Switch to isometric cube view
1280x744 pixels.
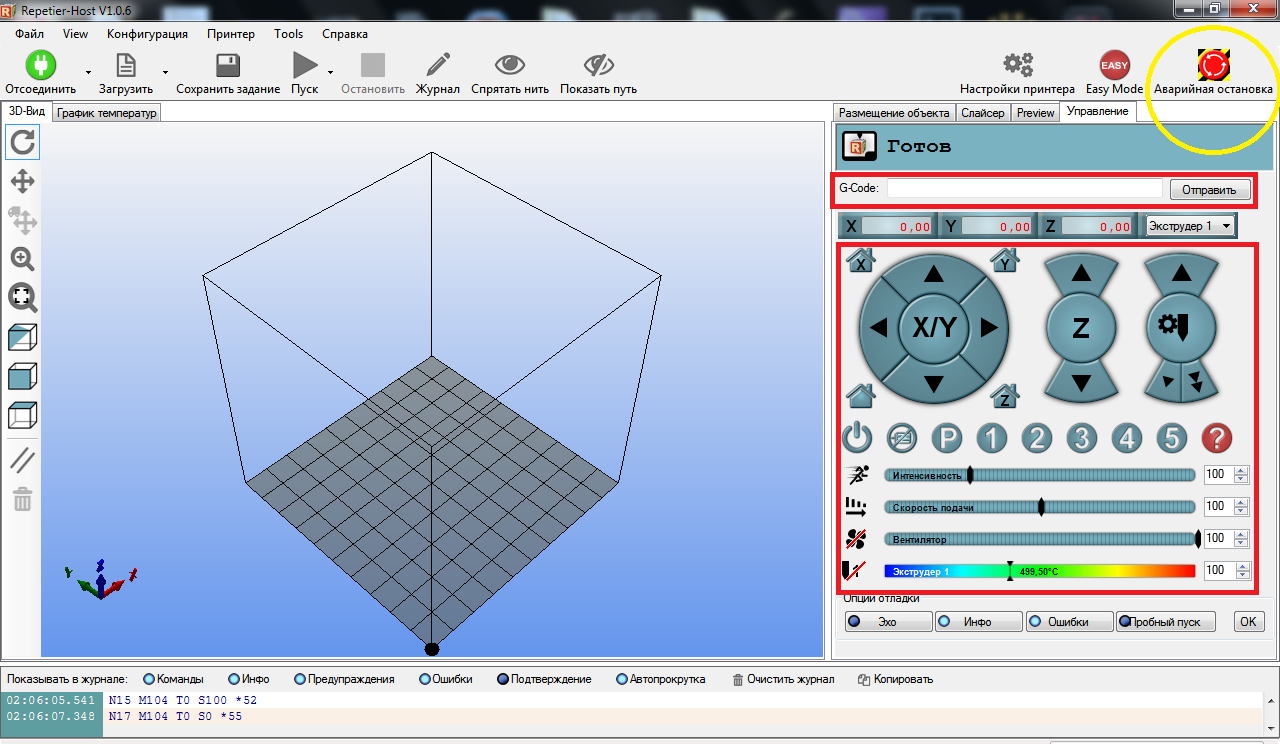[x=23, y=337]
